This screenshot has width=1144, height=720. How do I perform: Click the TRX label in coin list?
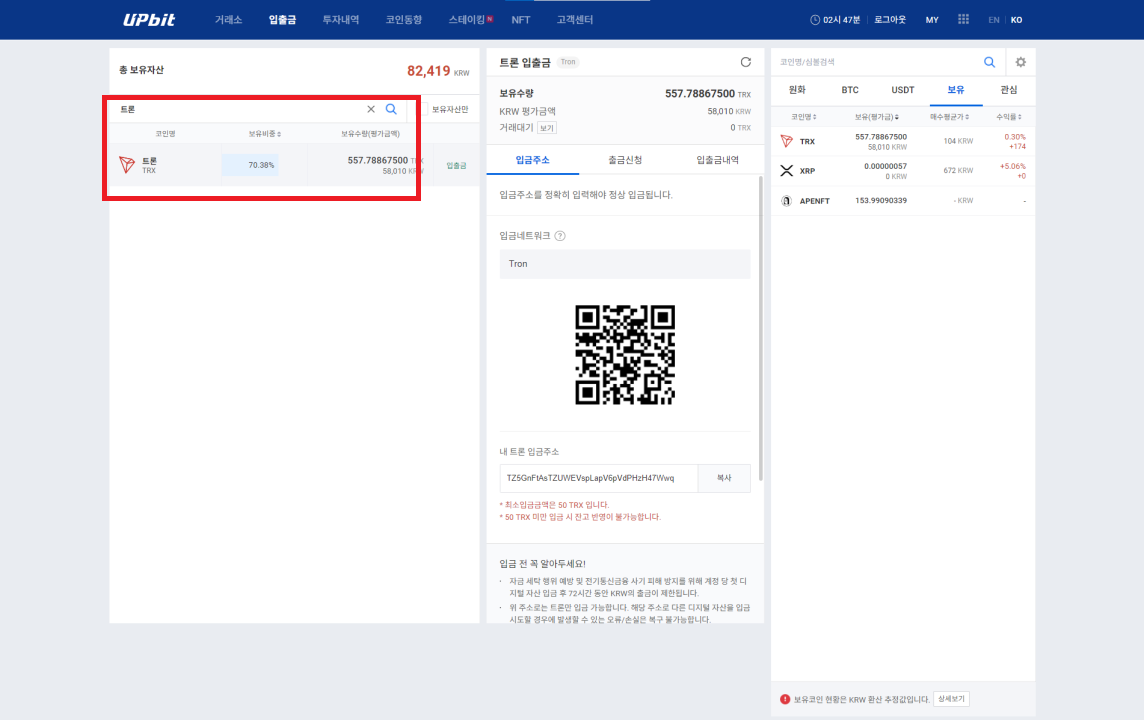click(807, 142)
